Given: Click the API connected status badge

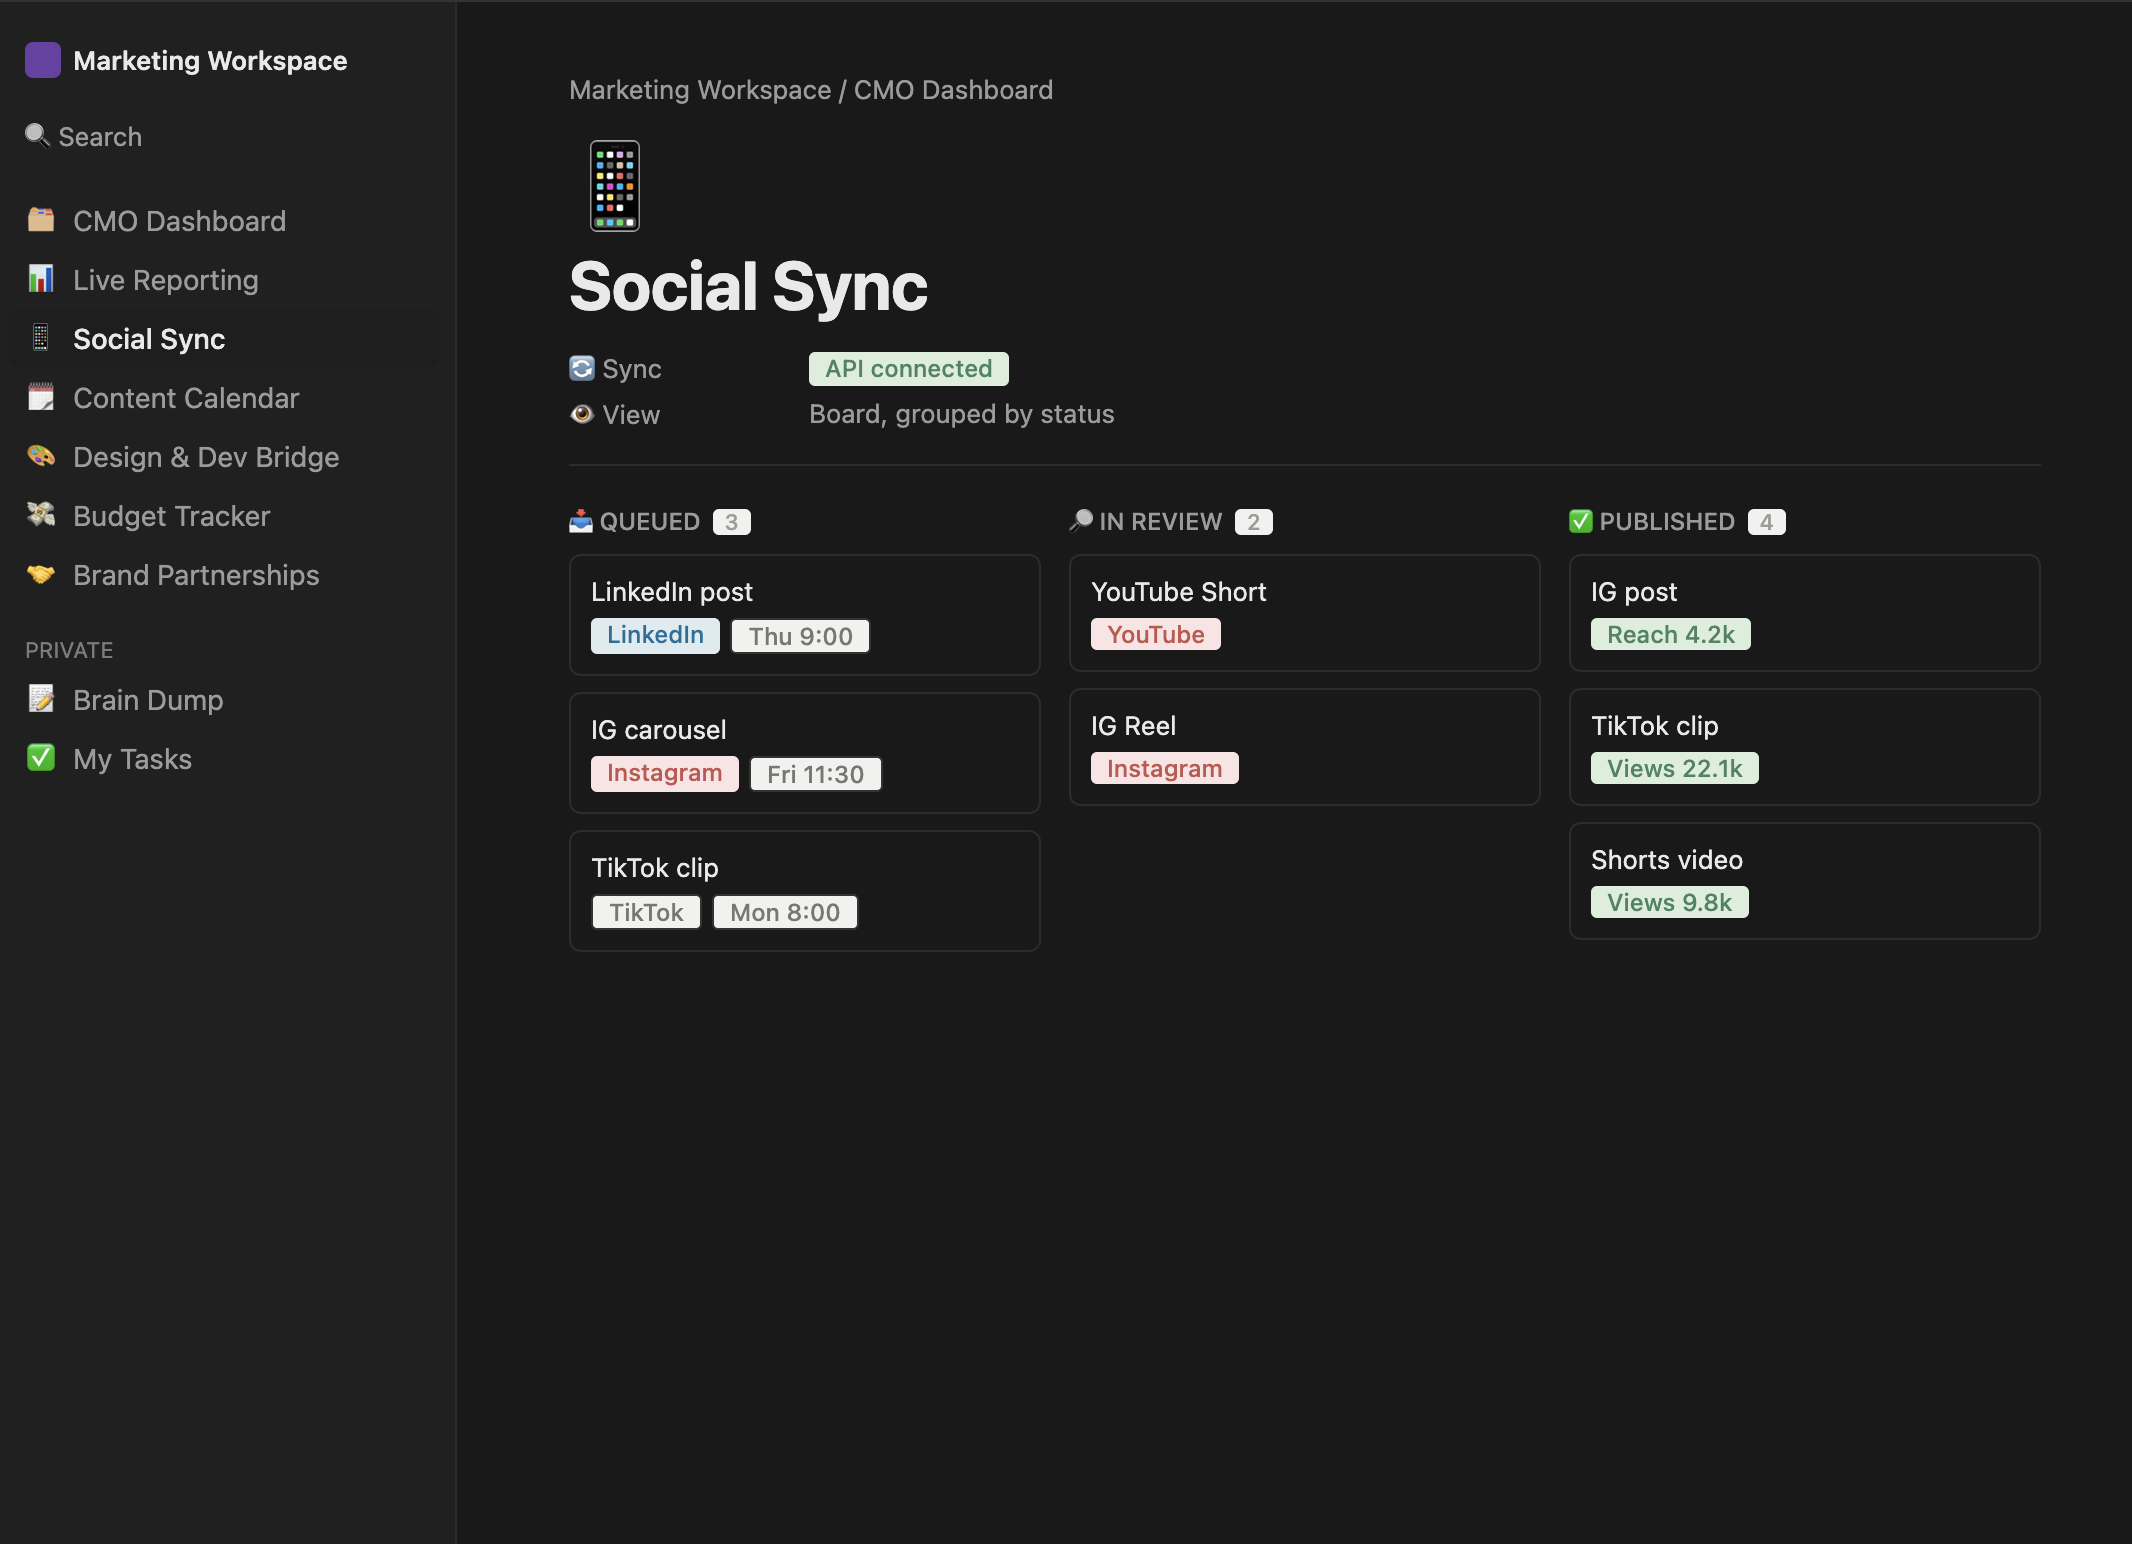Looking at the screenshot, I should pyautogui.click(x=909, y=369).
